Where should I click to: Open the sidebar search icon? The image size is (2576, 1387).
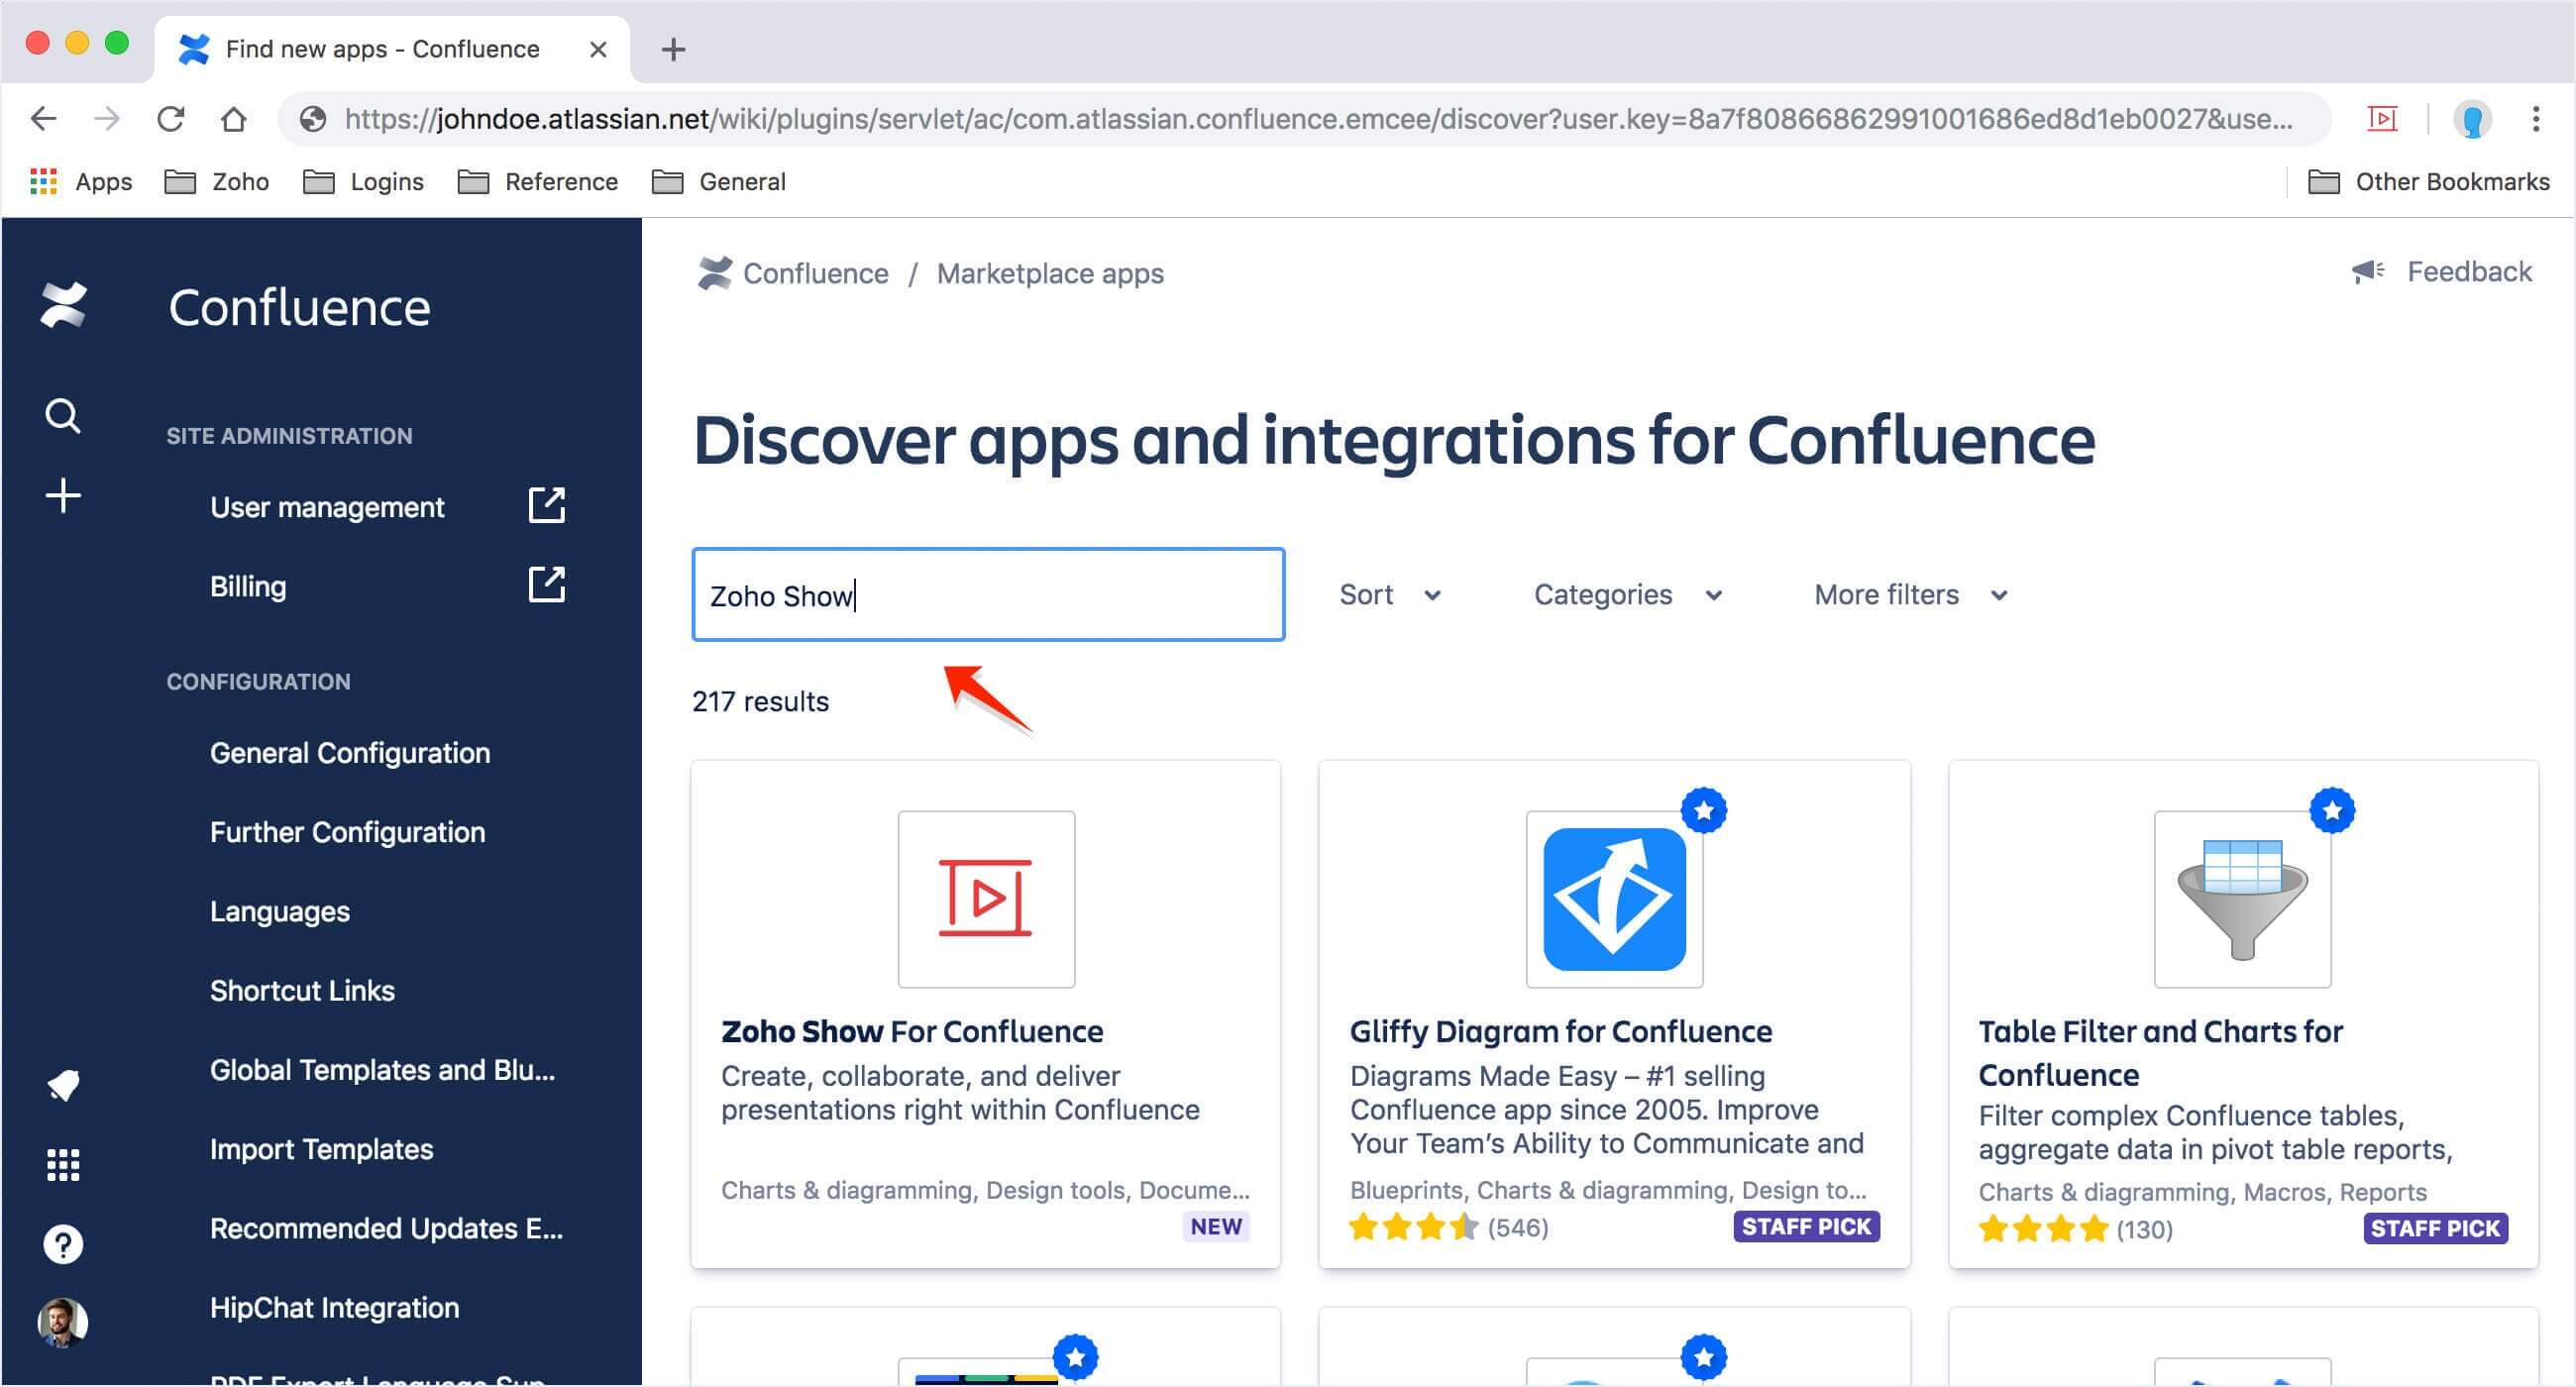click(63, 415)
